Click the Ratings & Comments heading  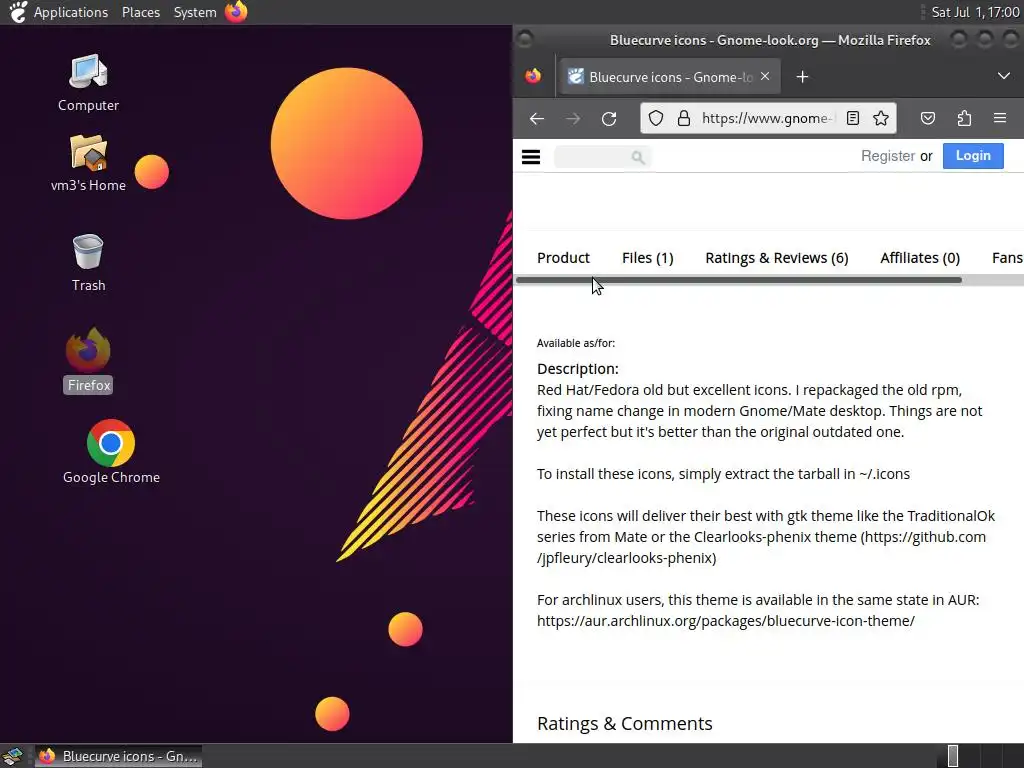(624, 724)
